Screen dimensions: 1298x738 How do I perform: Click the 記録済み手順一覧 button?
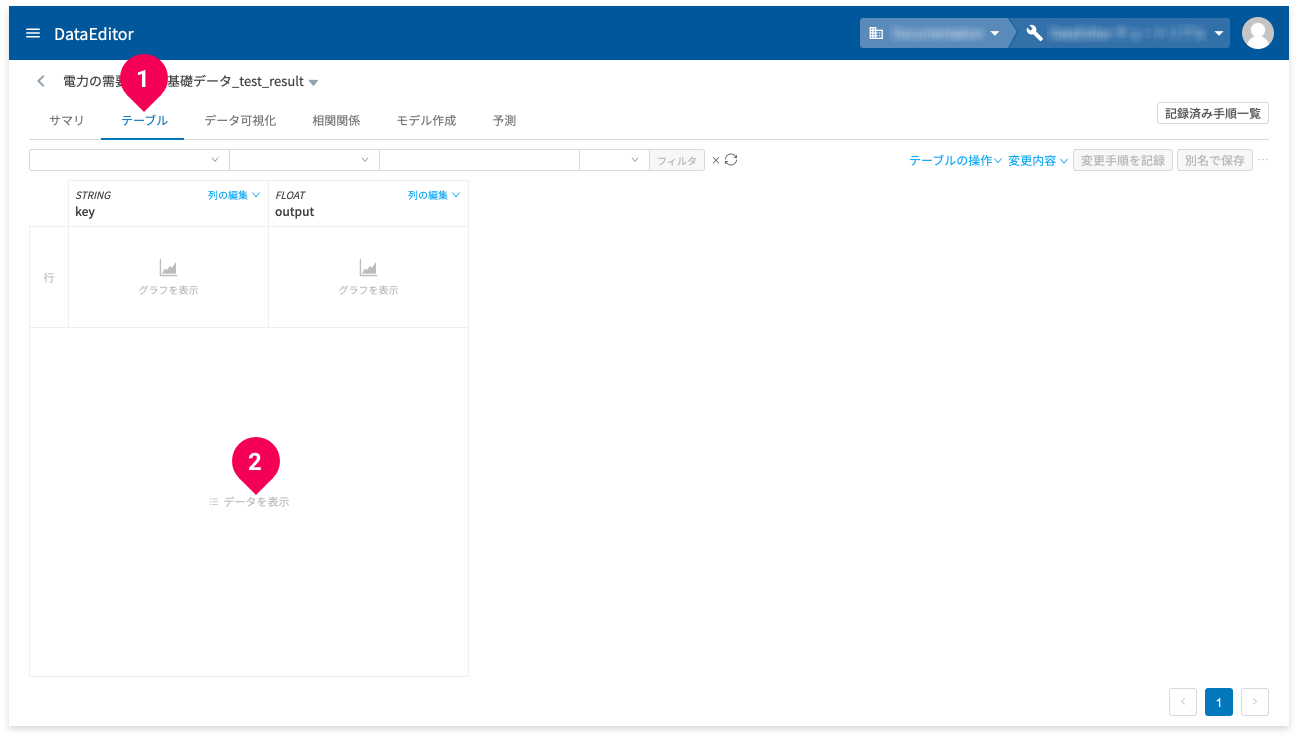(1212, 113)
